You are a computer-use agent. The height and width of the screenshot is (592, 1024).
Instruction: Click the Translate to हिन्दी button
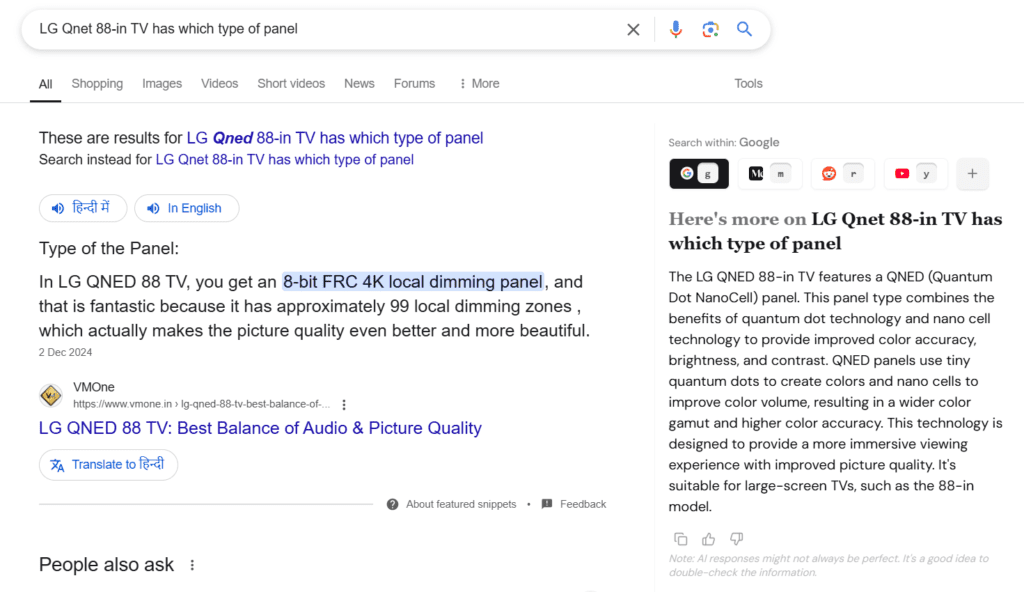coord(108,465)
